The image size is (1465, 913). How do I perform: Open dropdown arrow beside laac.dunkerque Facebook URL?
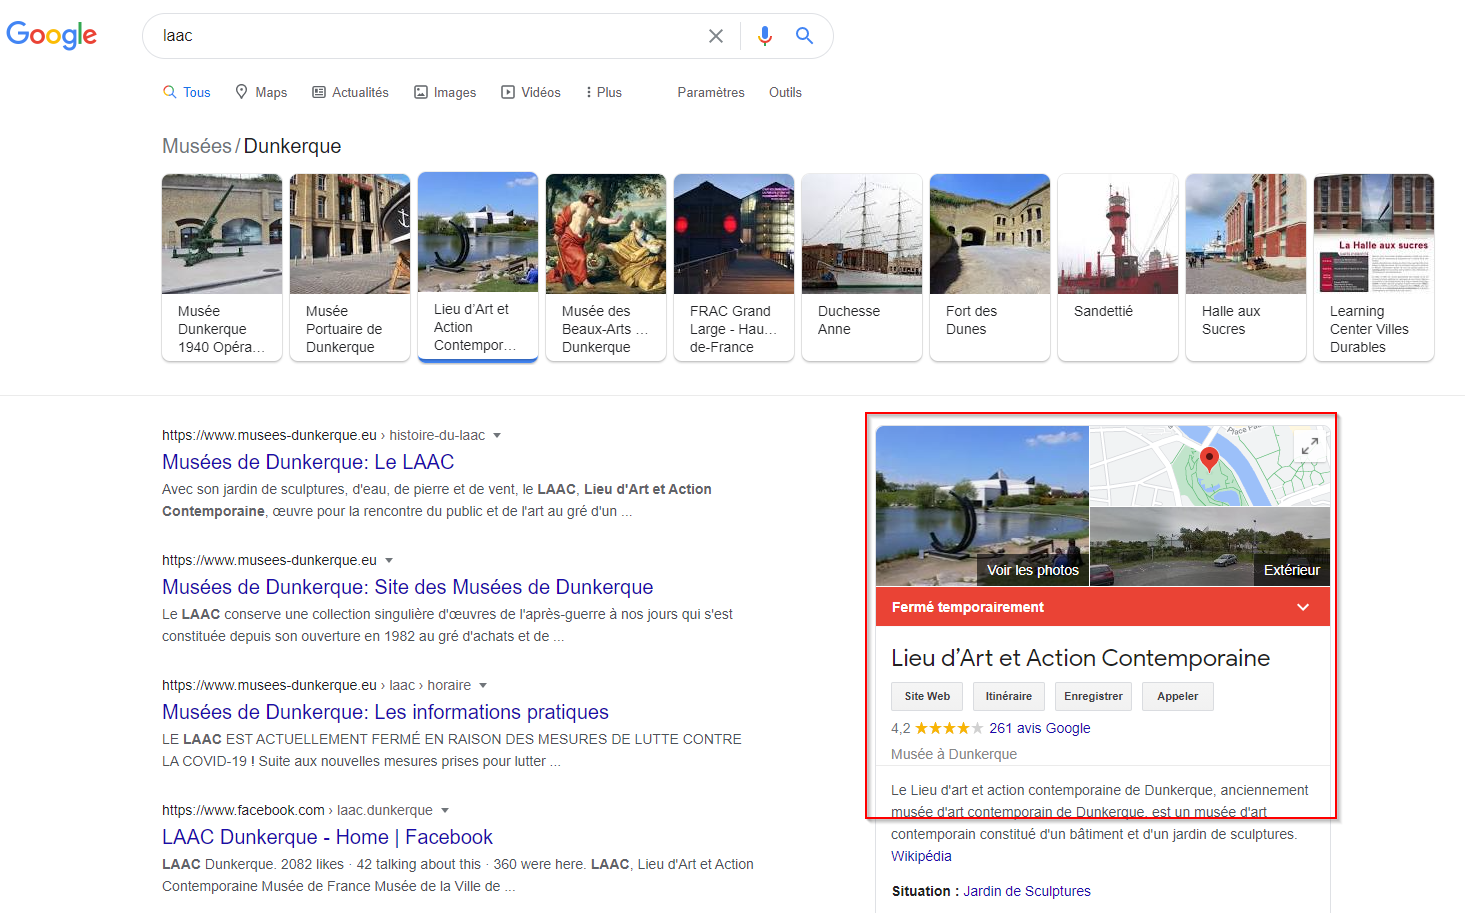[445, 811]
